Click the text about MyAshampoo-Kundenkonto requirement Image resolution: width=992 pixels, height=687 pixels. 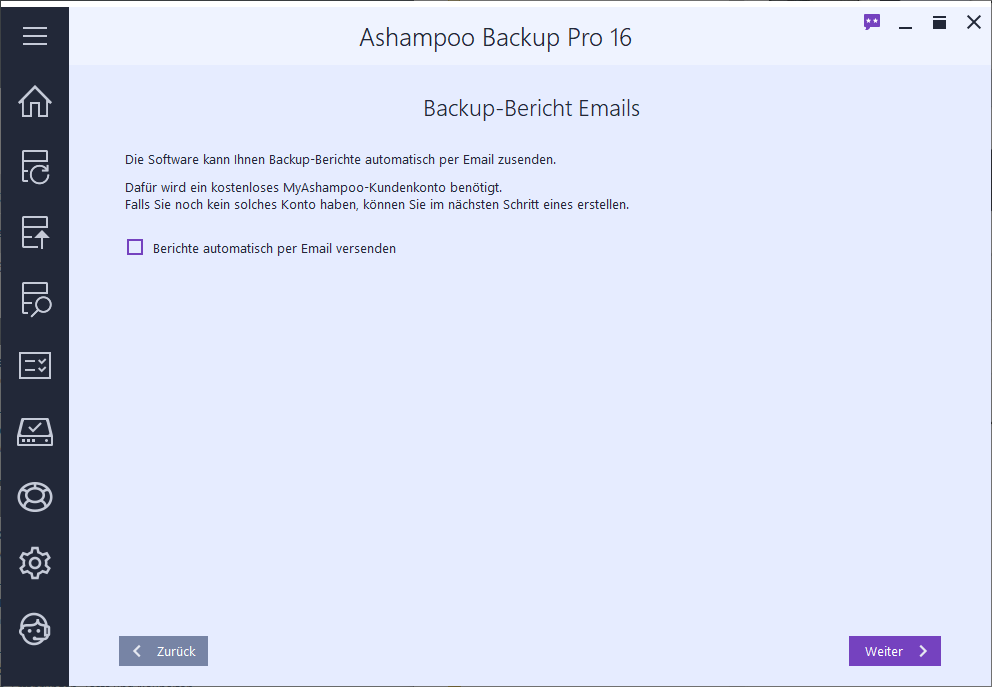[313, 188]
